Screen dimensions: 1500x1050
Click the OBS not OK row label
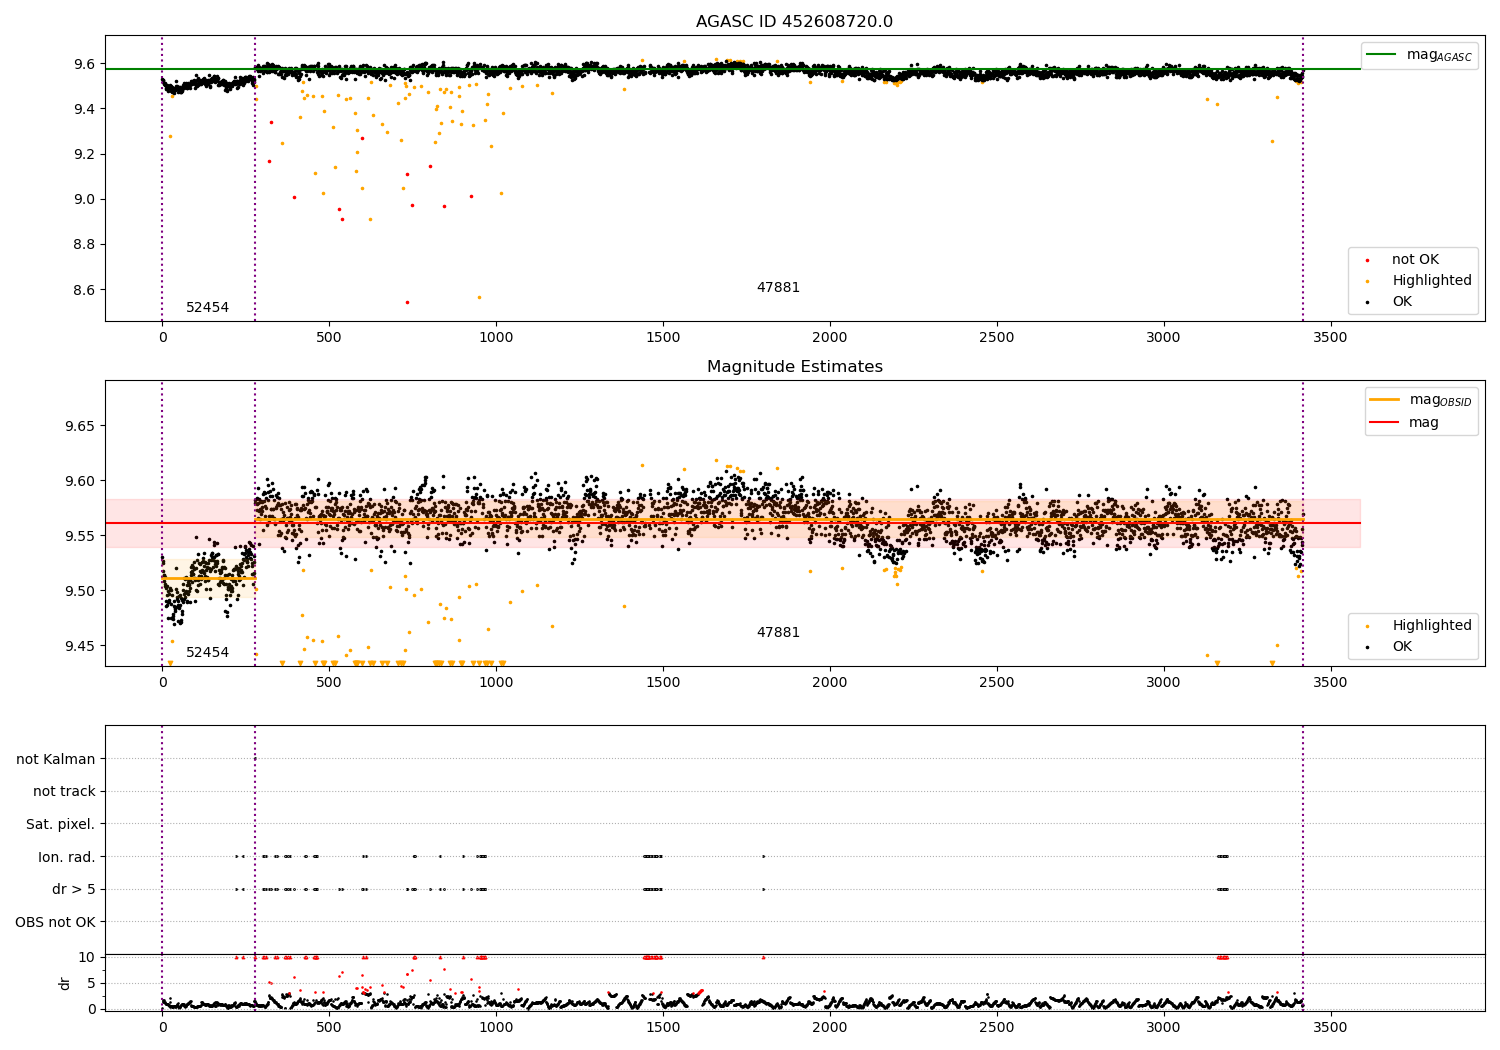[56, 922]
